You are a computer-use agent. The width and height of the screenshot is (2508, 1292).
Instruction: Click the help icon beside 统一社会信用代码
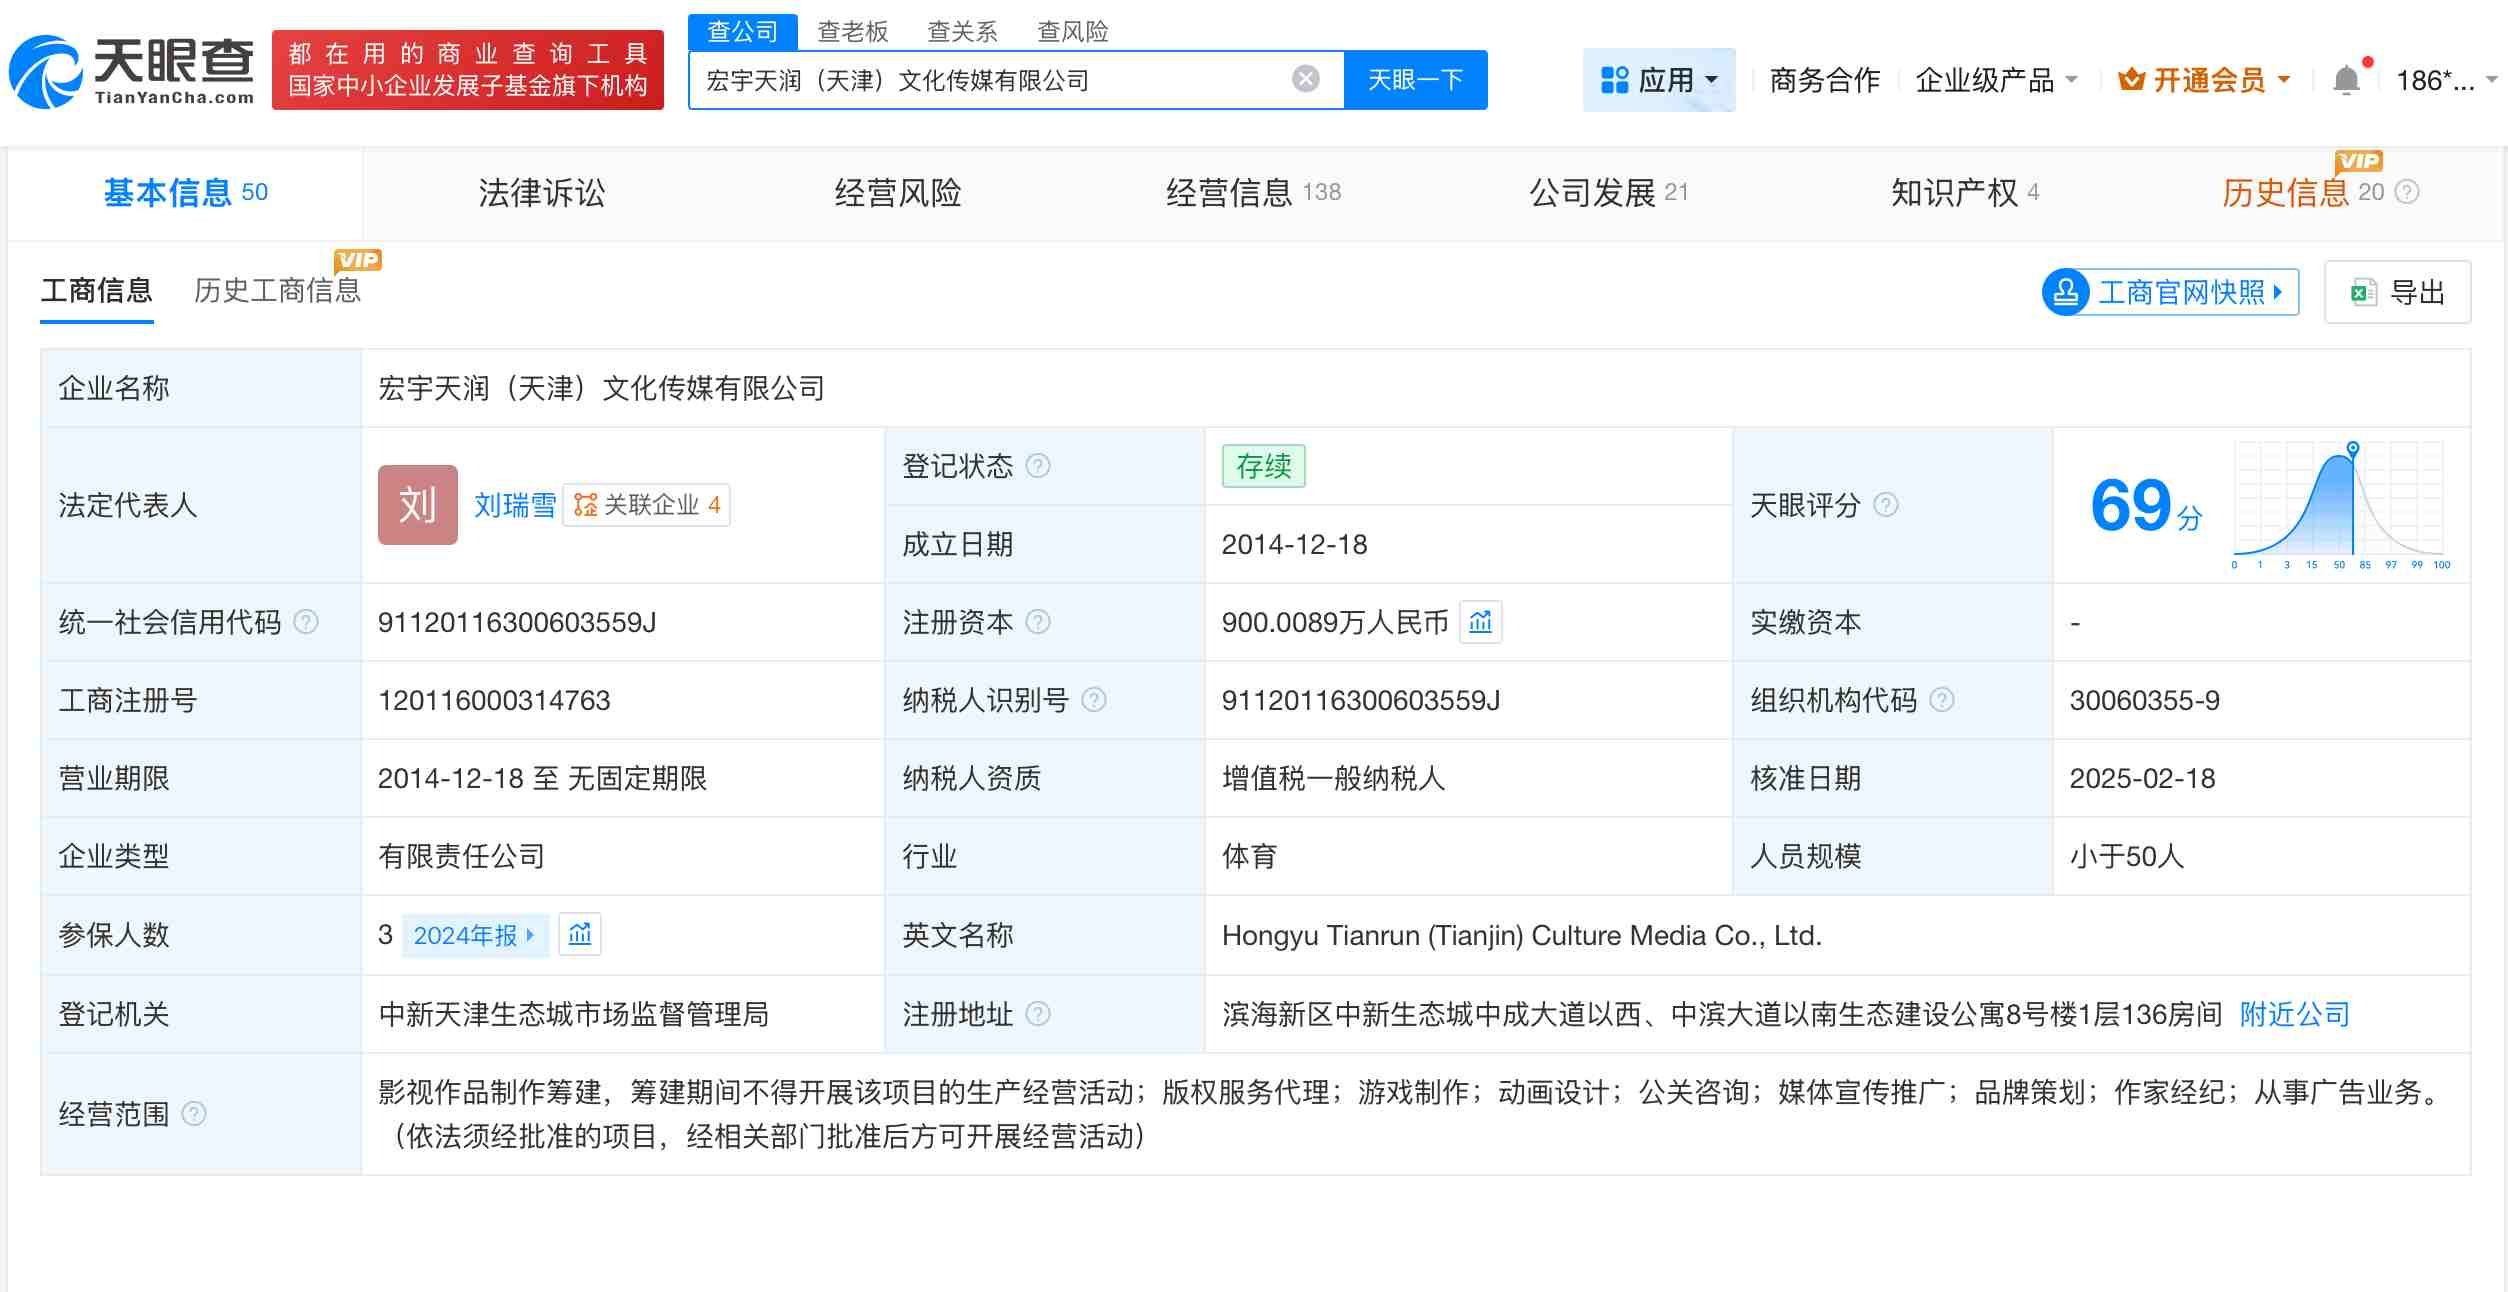click(306, 621)
